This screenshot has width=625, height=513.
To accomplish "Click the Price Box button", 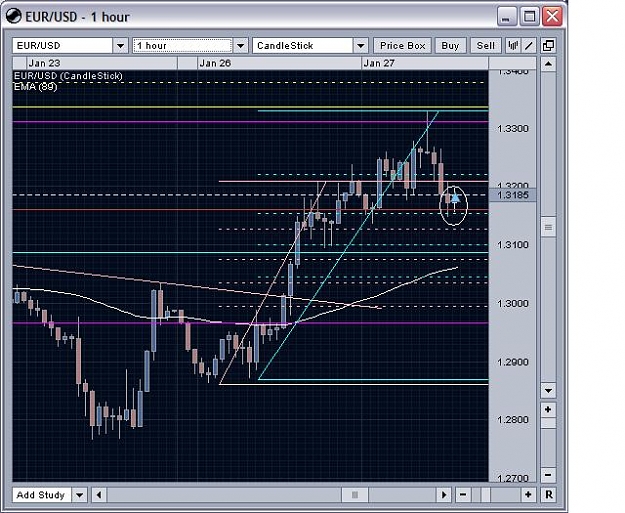I will click(403, 46).
